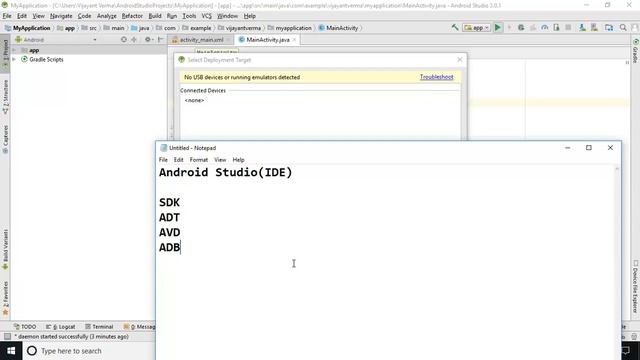Image resolution: width=640 pixels, height=360 pixels.
Task: Switch to MainActivity.java editor tab
Action: pos(268,40)
